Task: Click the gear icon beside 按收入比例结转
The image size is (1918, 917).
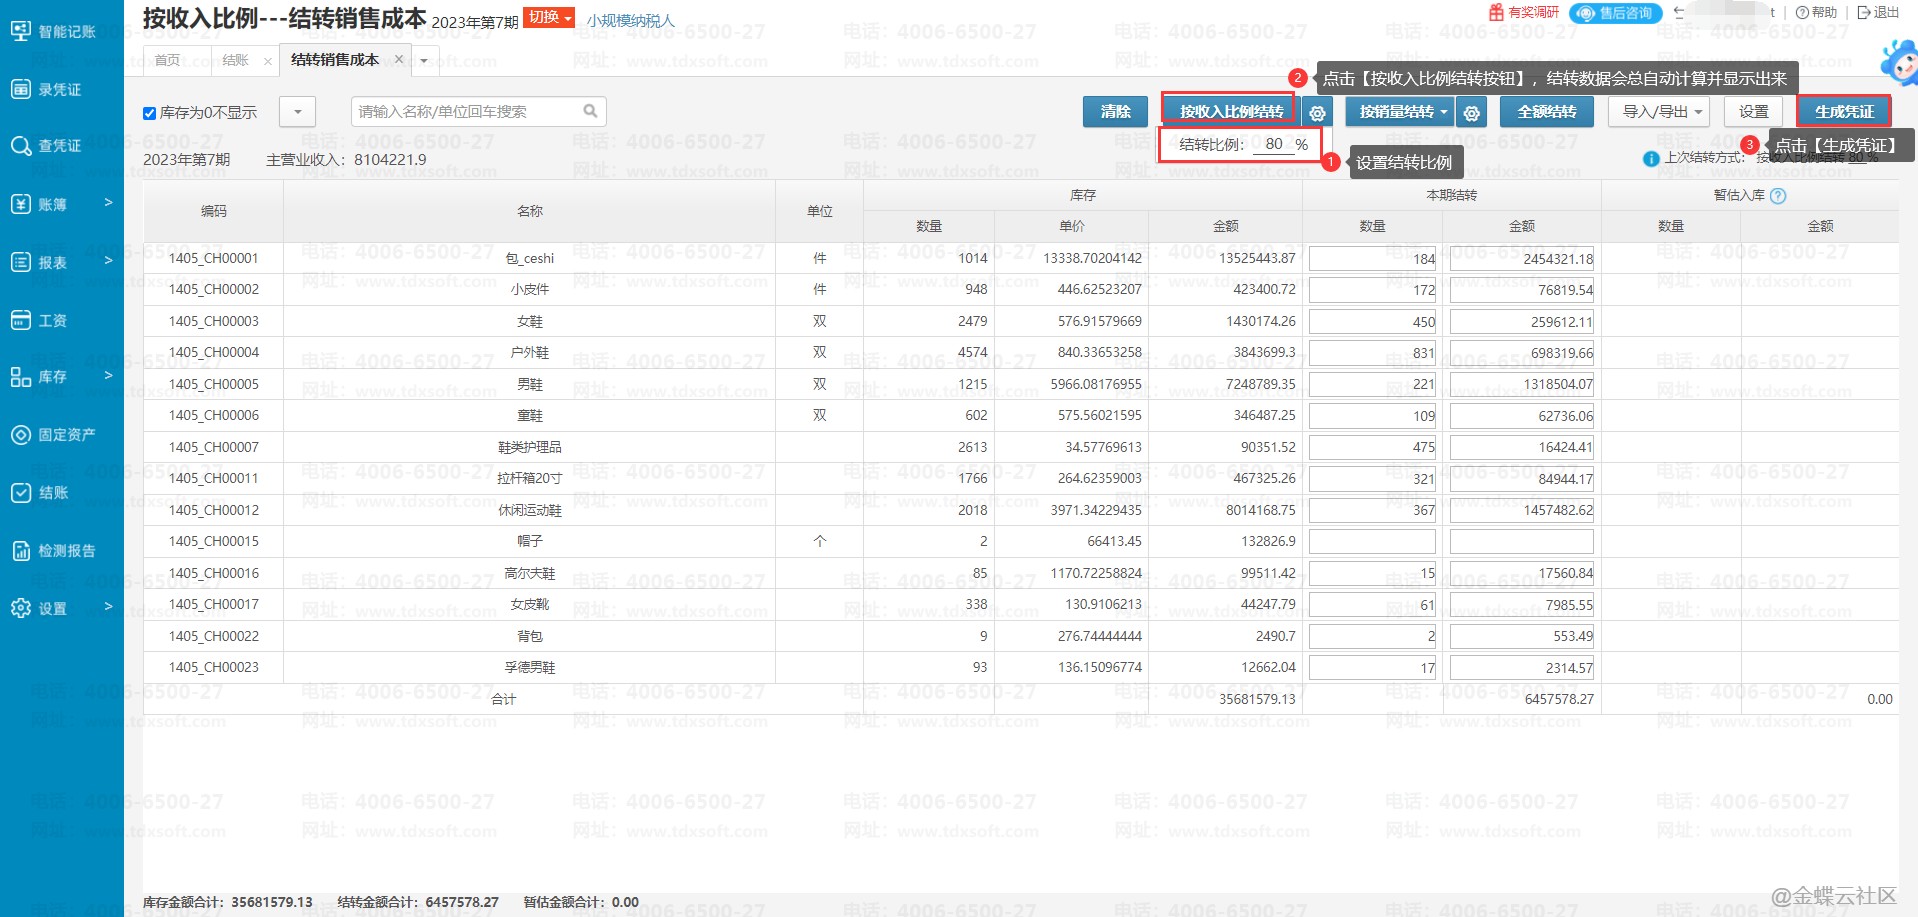Action: [1317, 113]
